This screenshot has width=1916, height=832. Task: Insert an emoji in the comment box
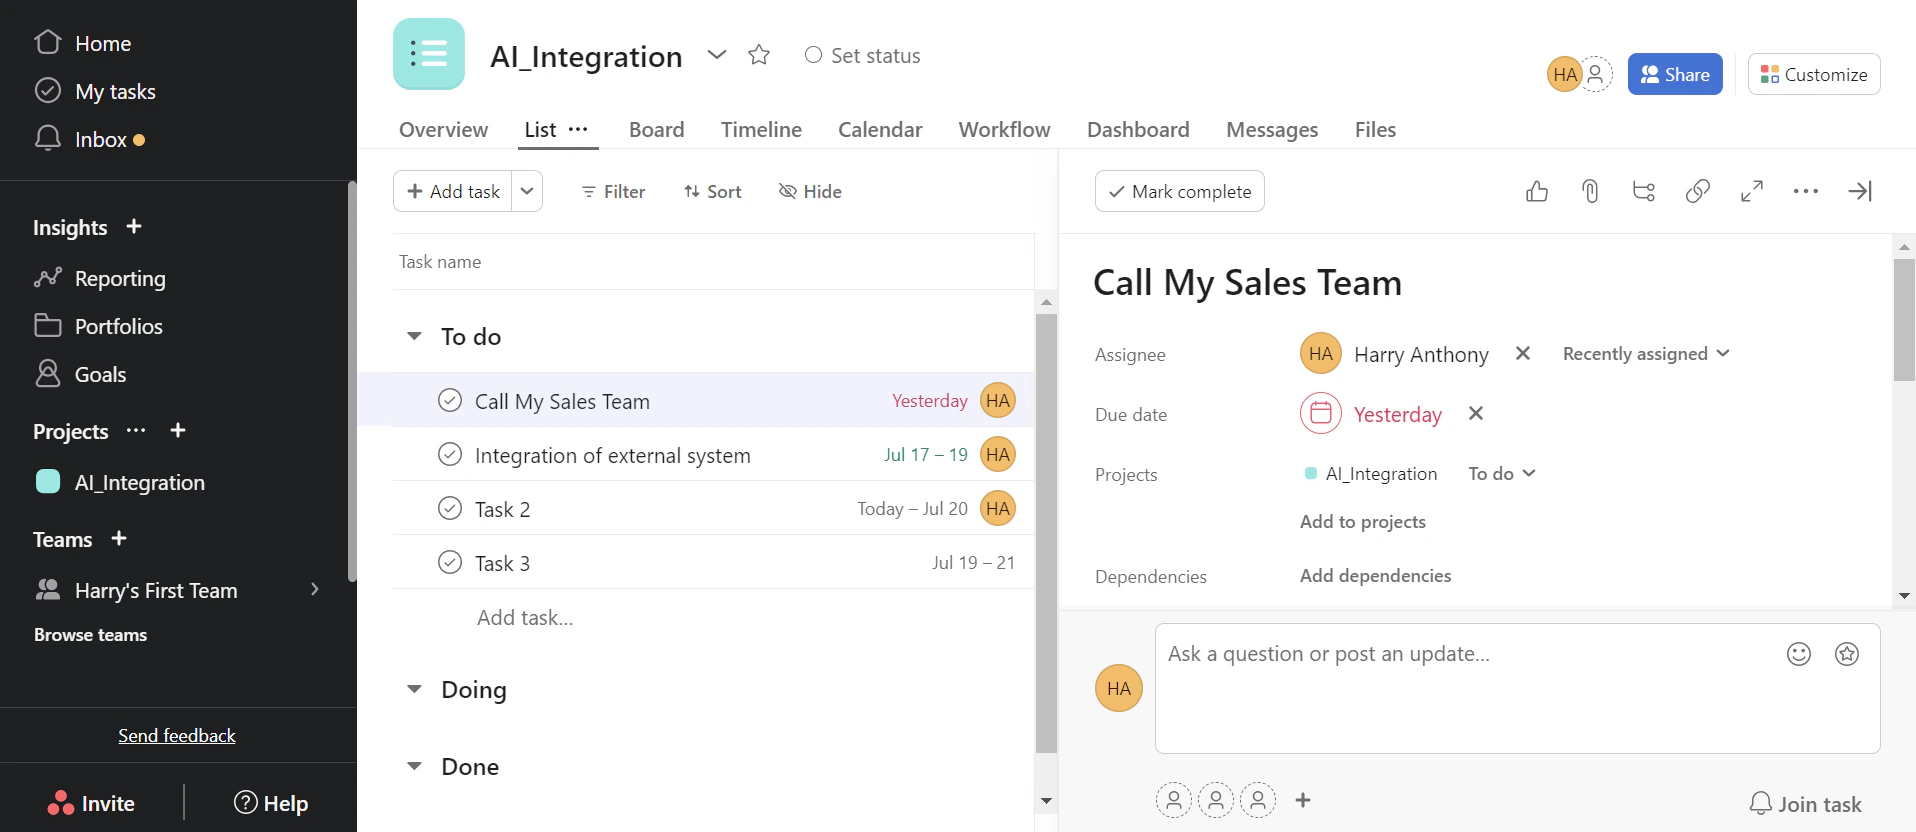tap(1798, 654)
